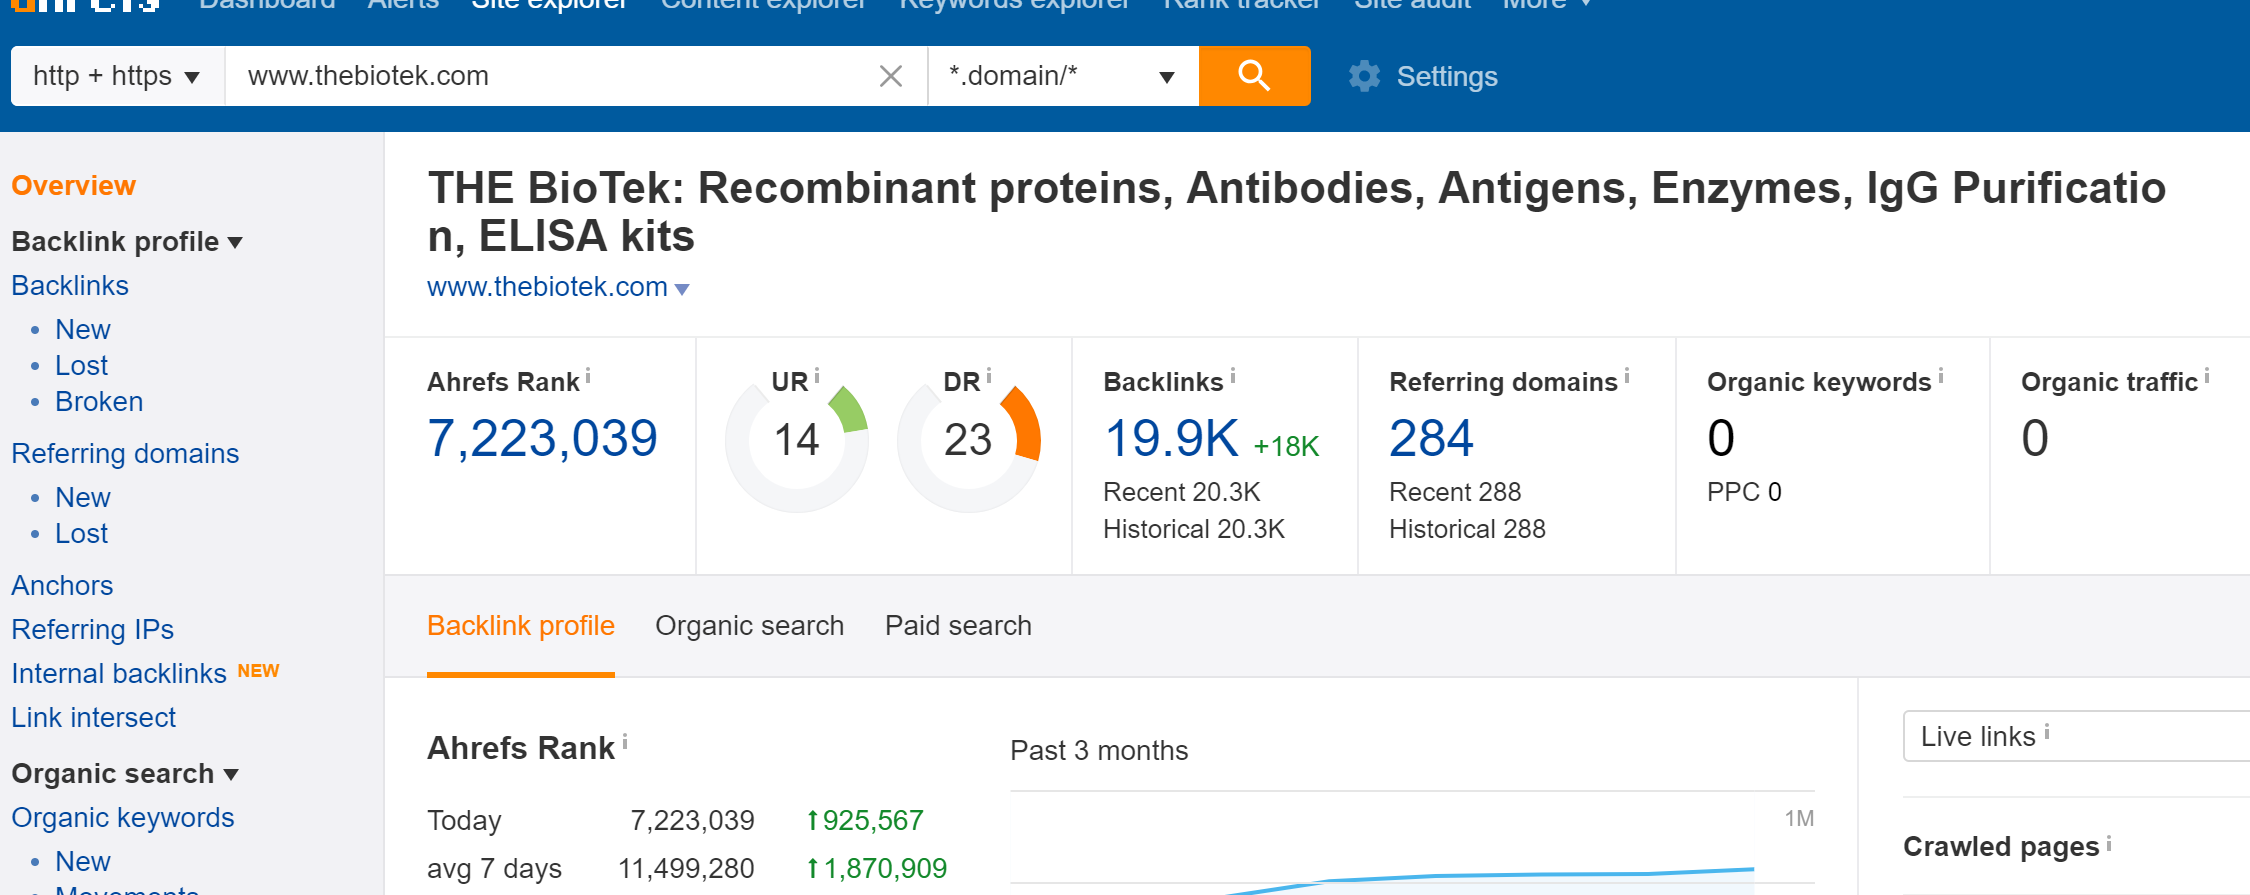The height and width of the screenshot is (895, 2250).
Task: Clear the URL with the X icon
Action: coord(890,76)
